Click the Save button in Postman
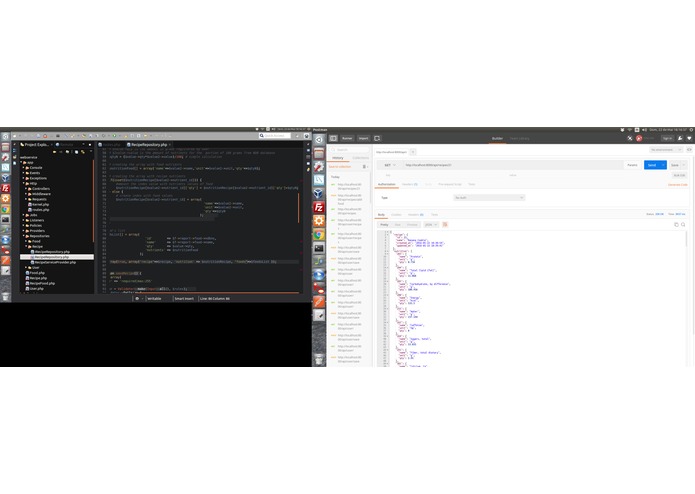This screenshot has width=695, height=494. point(675,165)
